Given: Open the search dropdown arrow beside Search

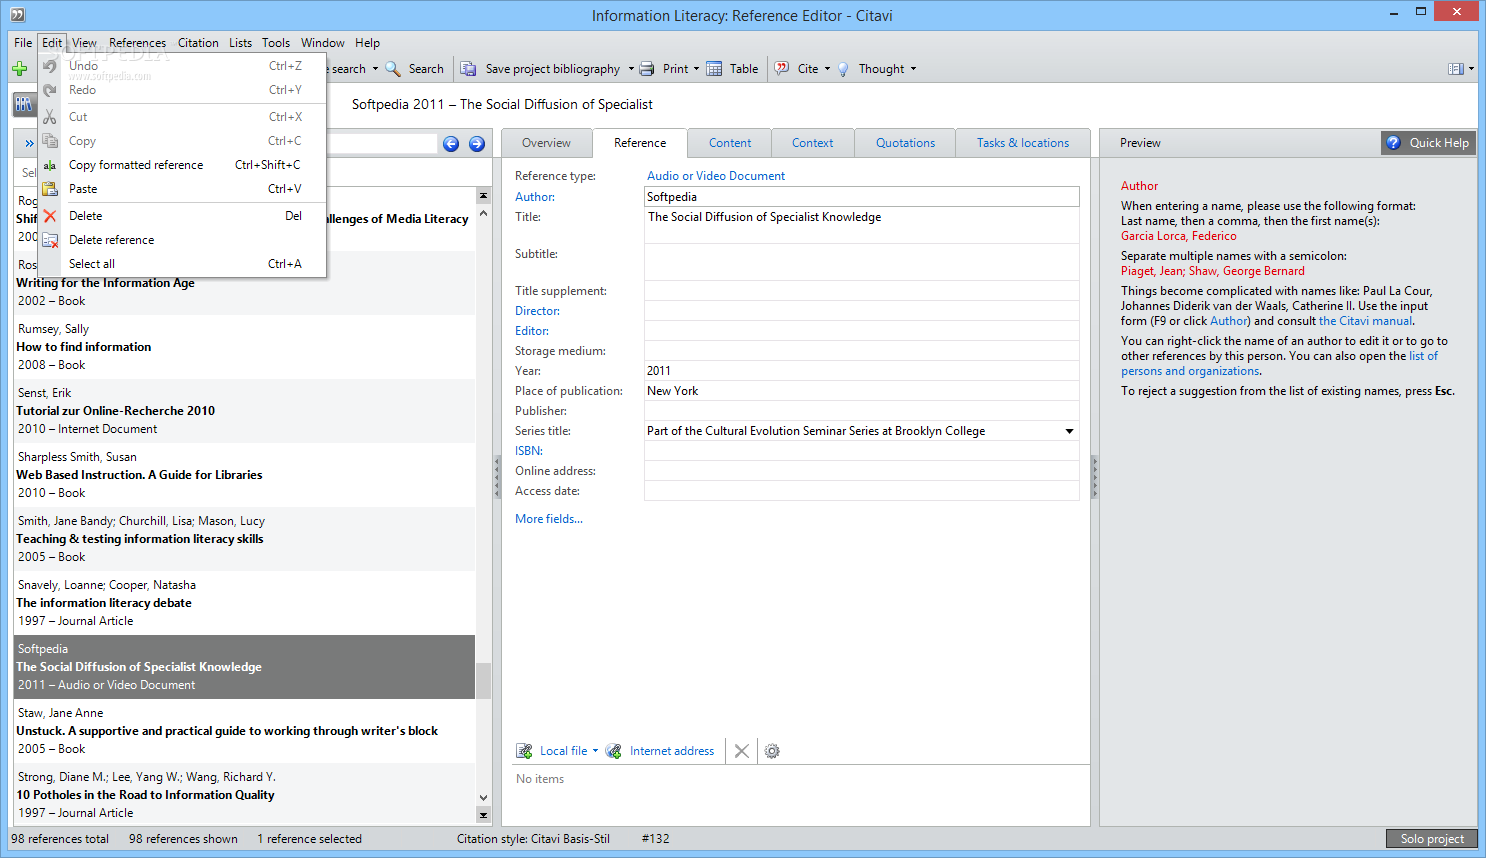Looking at the screenshot, I should [375, 69].
